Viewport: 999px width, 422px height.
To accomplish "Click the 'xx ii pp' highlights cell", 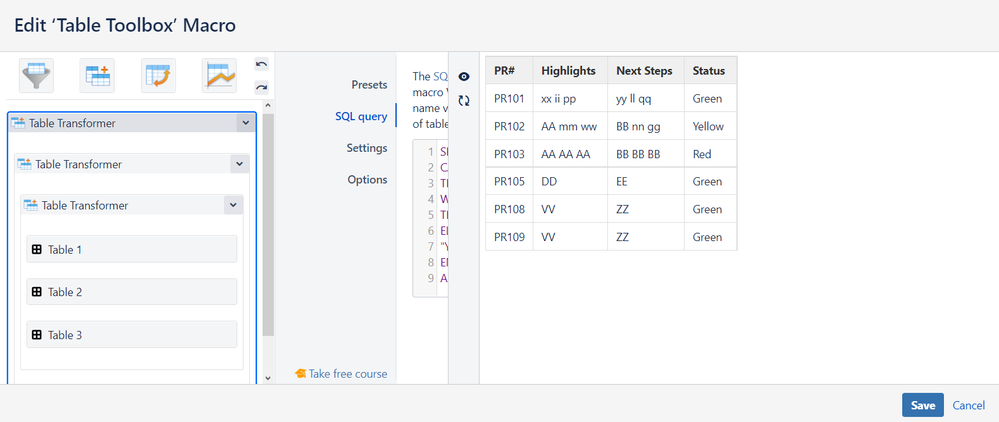I will 570,99.
